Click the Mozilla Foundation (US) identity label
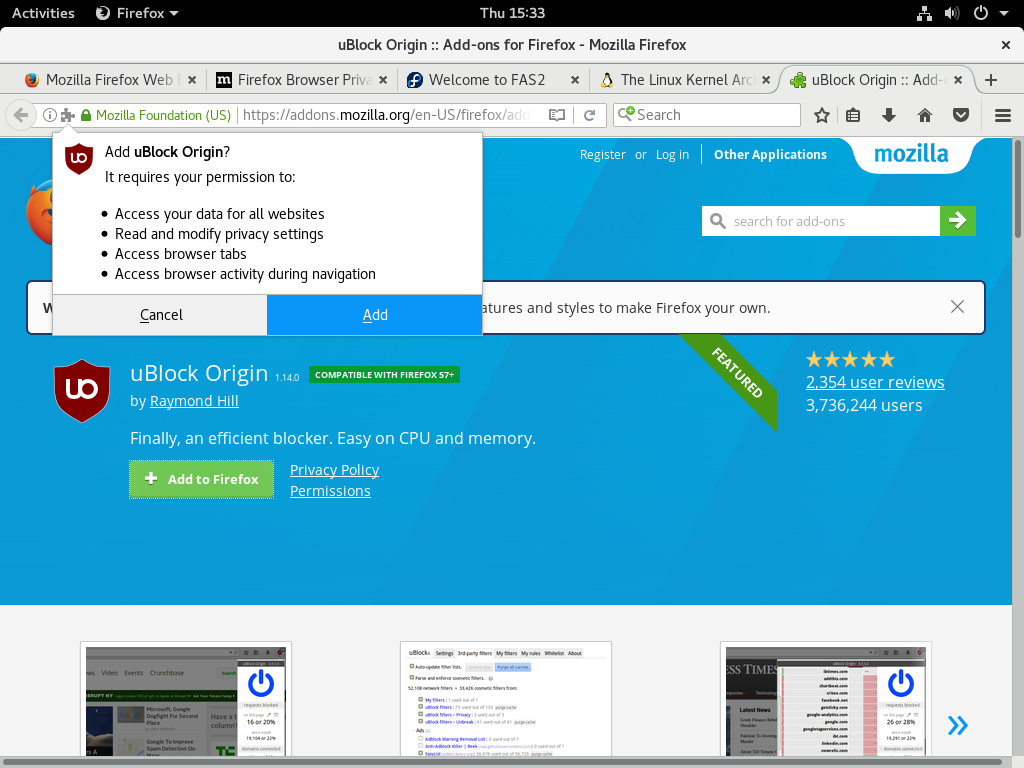Screen dimensions: 1024x768 (163, 115)
